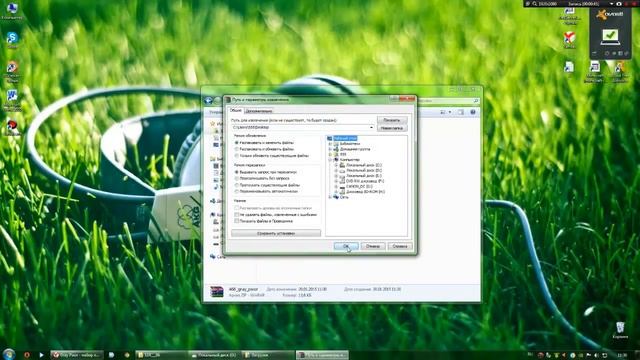Select the extract and replace files radio option
640x360 pixels.
pos(237,143)
